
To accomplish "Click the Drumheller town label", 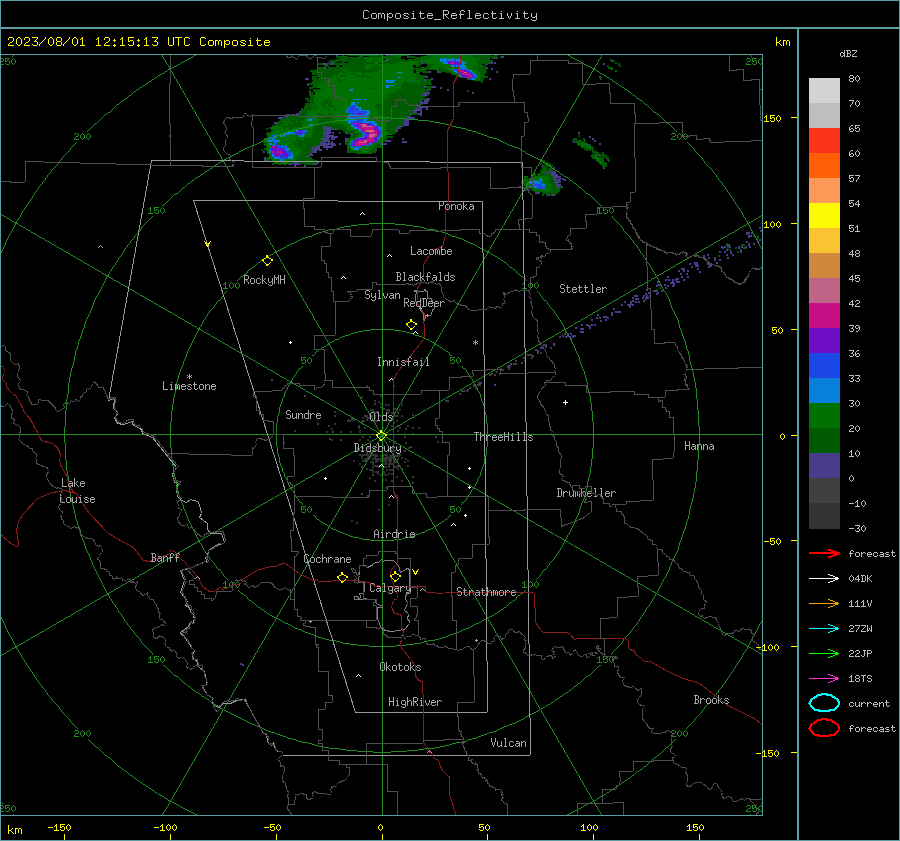I will pos(586,493).
